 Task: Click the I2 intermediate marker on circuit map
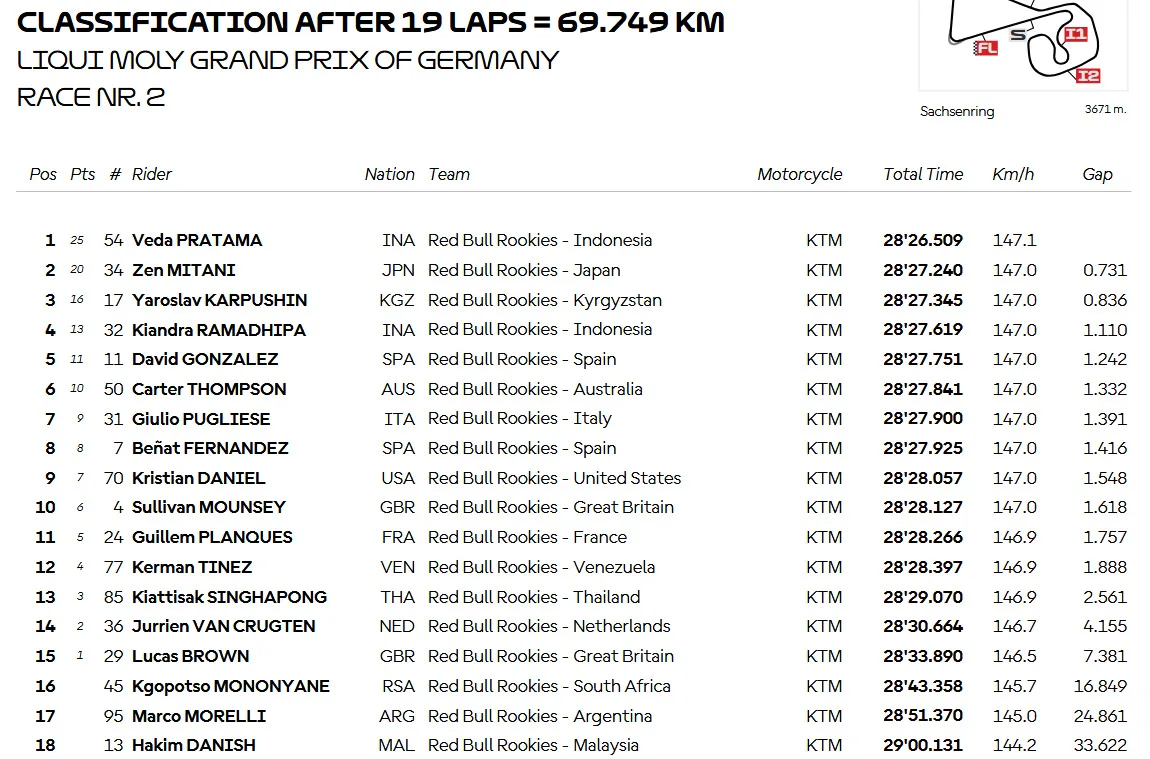(x=1088, y=76)
